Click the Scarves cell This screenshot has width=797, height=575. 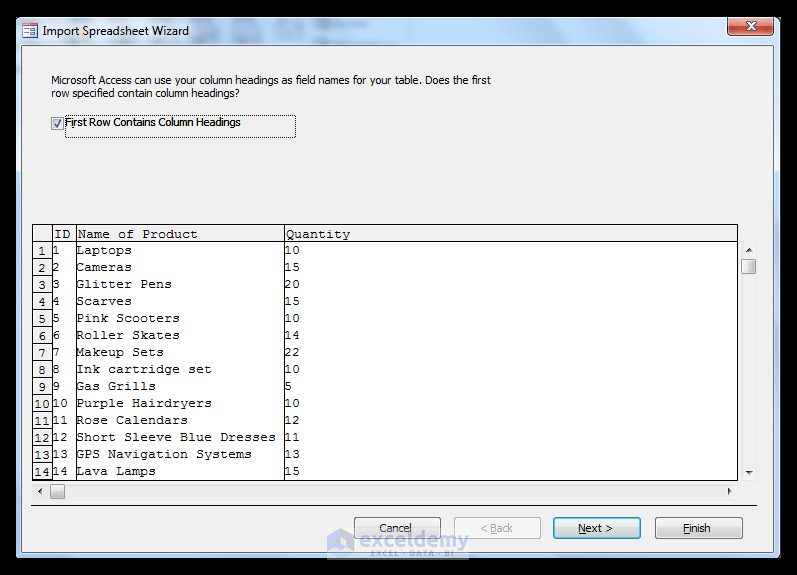(180, 301)
